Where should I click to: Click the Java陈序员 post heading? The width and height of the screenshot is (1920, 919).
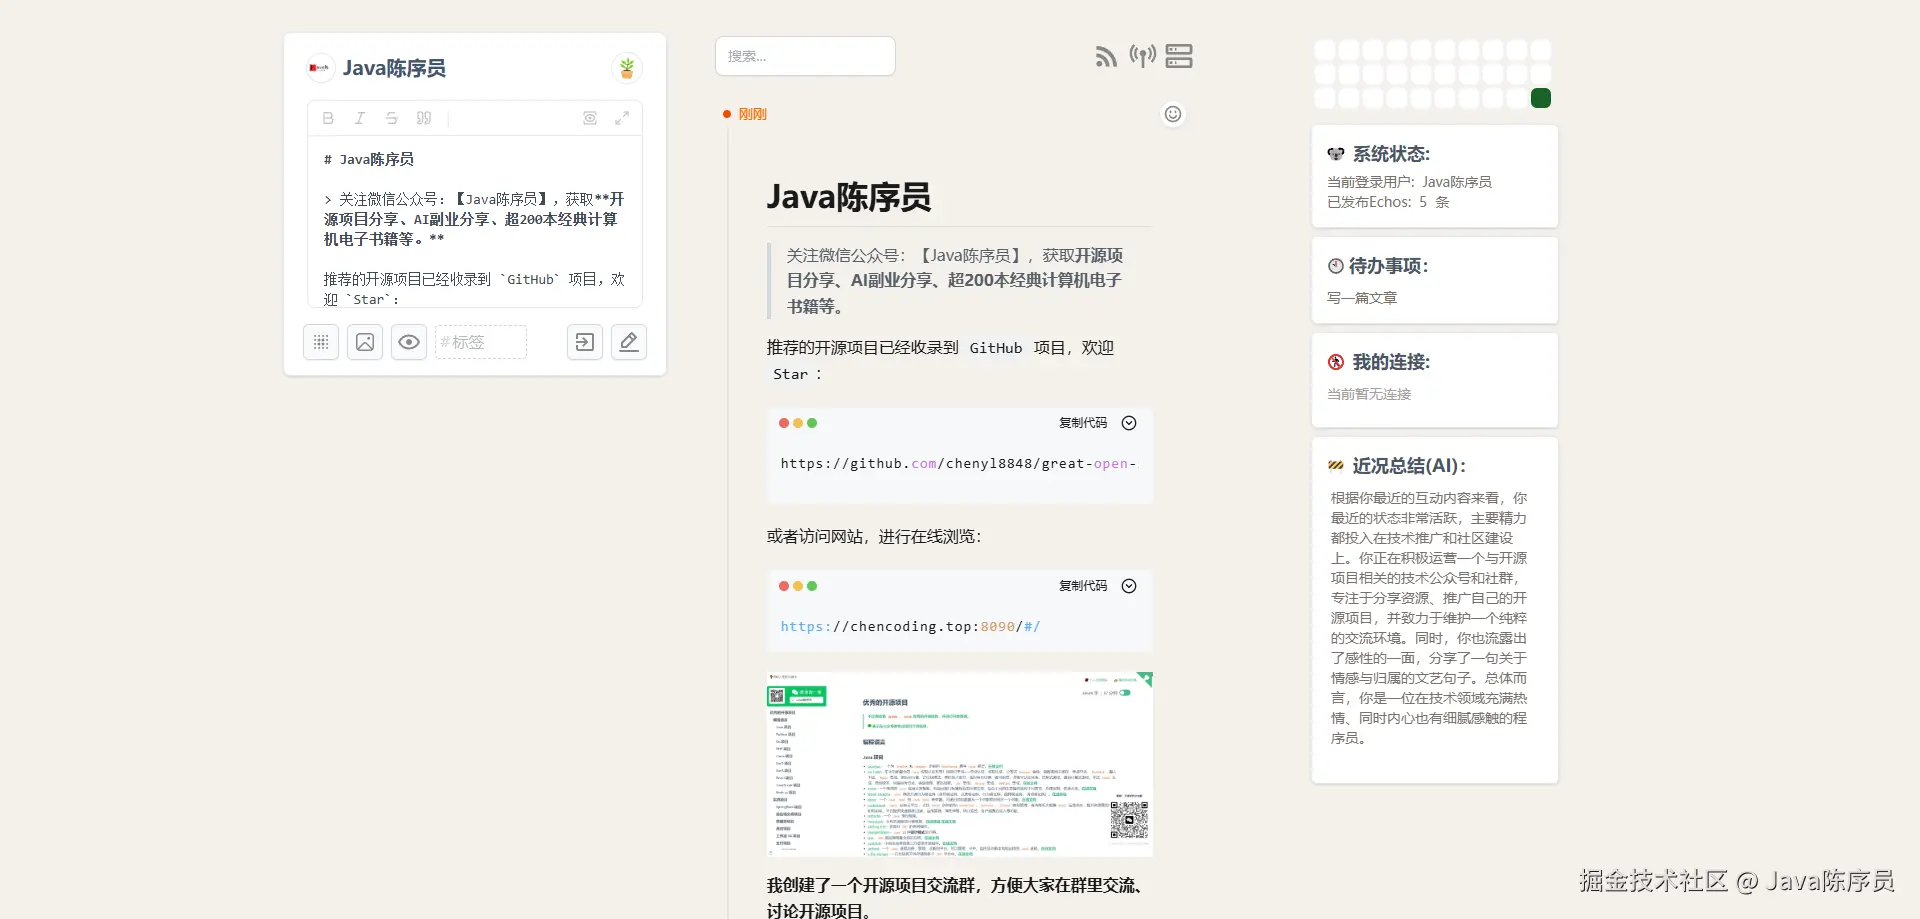pyautogui.click(x=849, y=197)
